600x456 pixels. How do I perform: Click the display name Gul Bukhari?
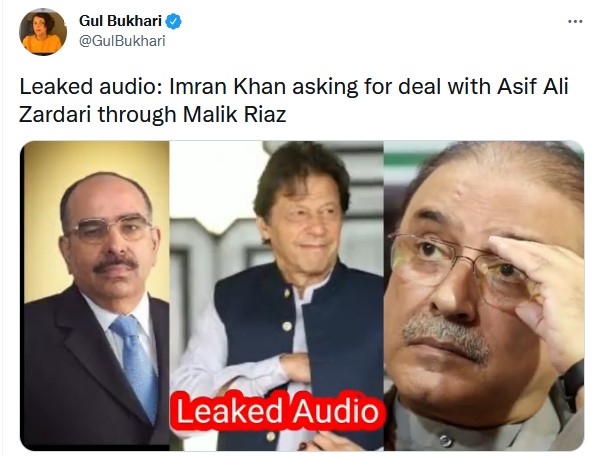[x=120, y=21]
